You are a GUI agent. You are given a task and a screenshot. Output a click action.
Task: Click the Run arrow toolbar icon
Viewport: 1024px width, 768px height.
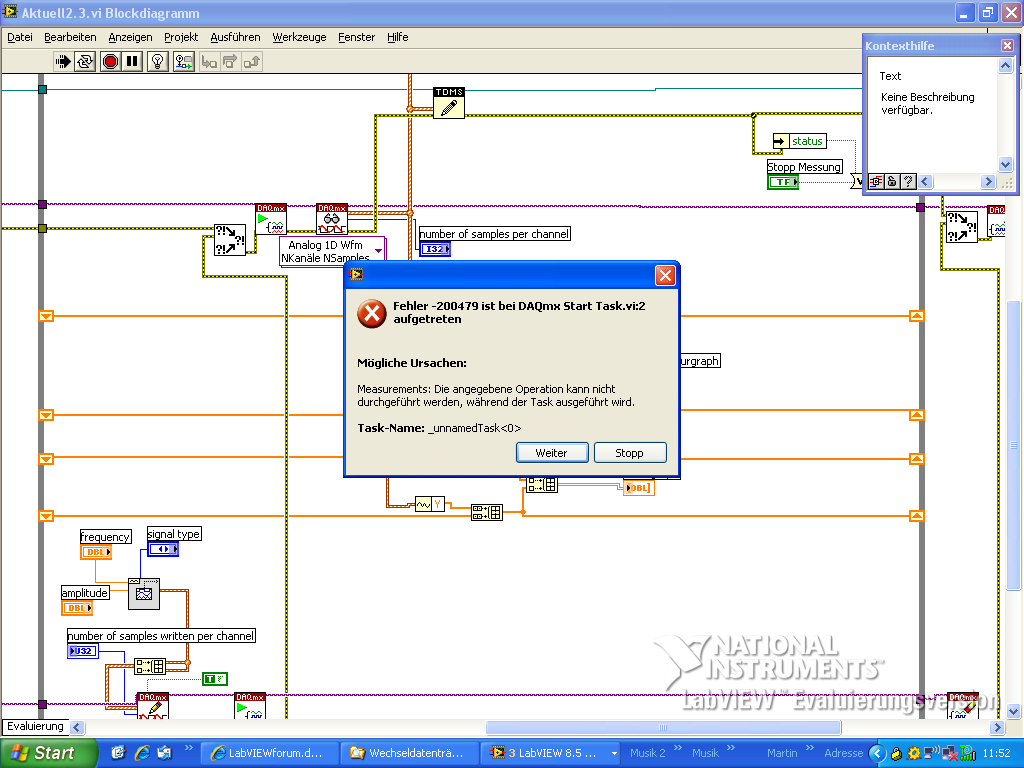tap(63, 61)
